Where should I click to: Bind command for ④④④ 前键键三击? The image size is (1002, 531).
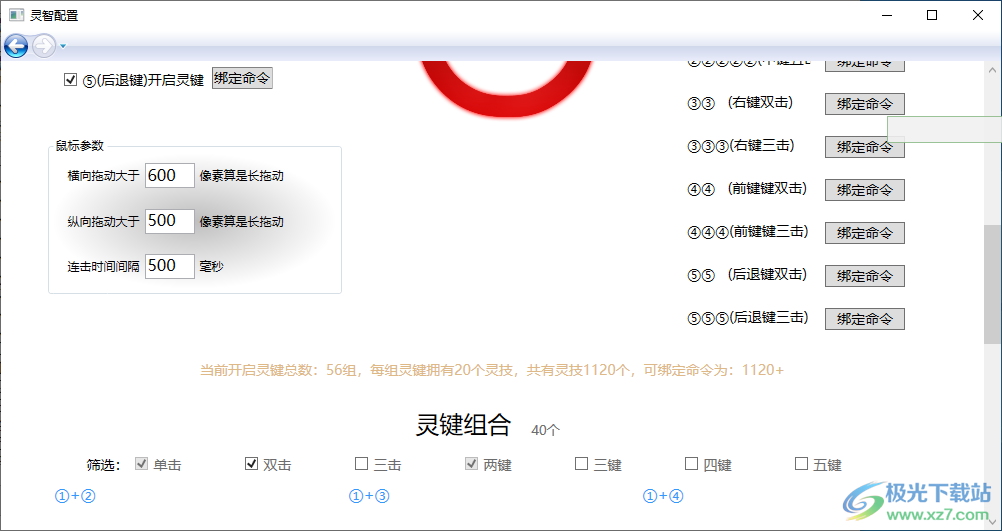pos(865,233)
